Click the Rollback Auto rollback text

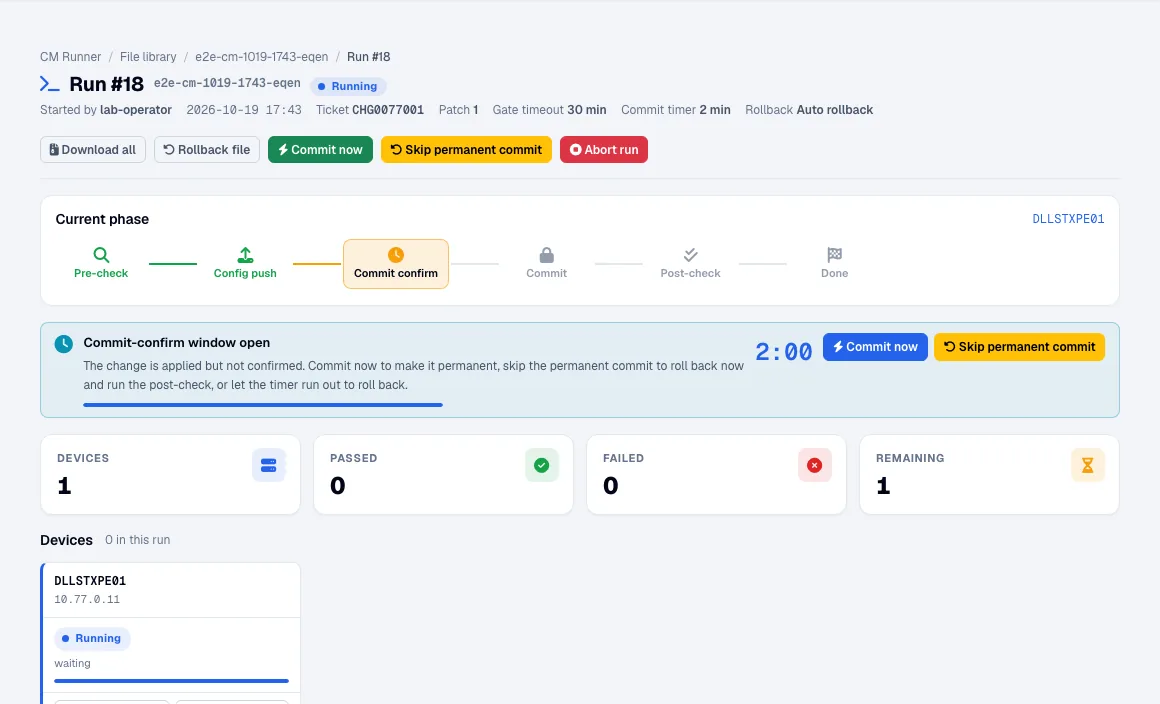pyautogui.click(x=809, y=110)
